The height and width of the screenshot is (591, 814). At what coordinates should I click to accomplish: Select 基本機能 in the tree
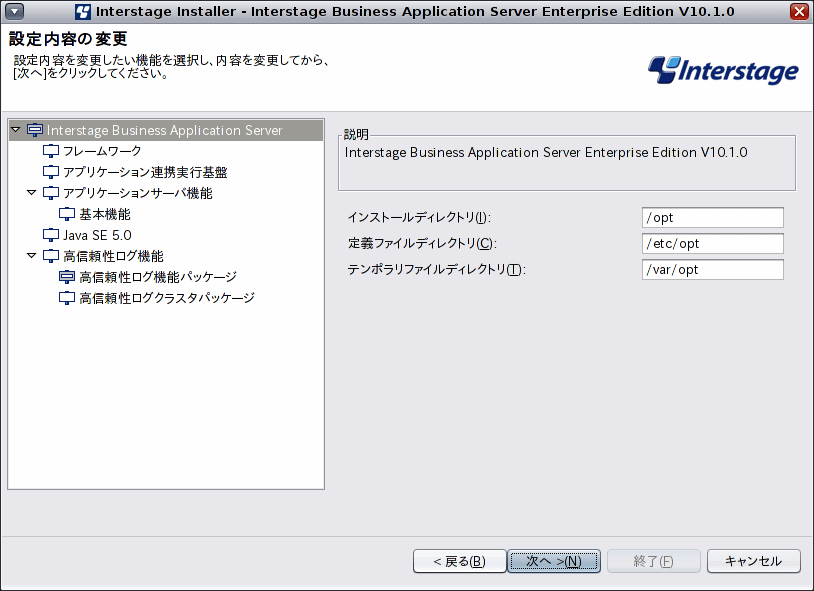[105, 214]
